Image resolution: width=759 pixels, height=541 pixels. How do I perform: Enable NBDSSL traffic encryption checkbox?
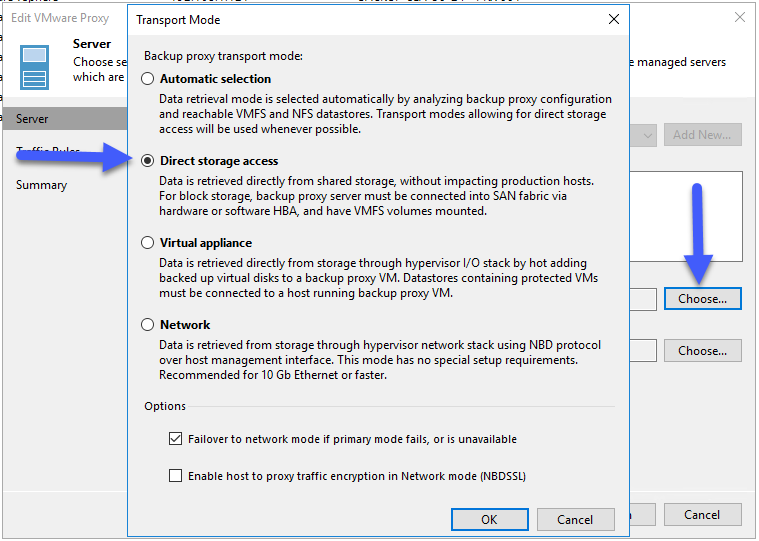(175, 476)
